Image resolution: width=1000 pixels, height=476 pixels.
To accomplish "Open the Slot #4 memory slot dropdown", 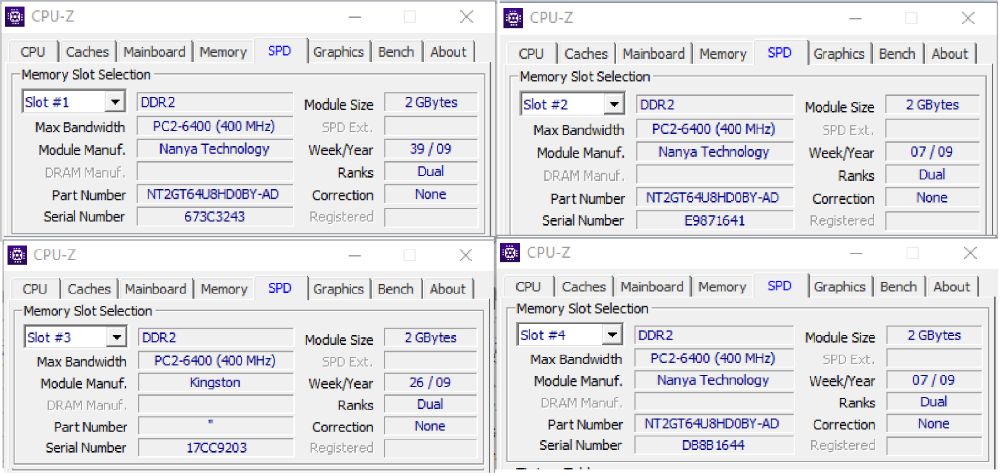I will coord(569,334).
